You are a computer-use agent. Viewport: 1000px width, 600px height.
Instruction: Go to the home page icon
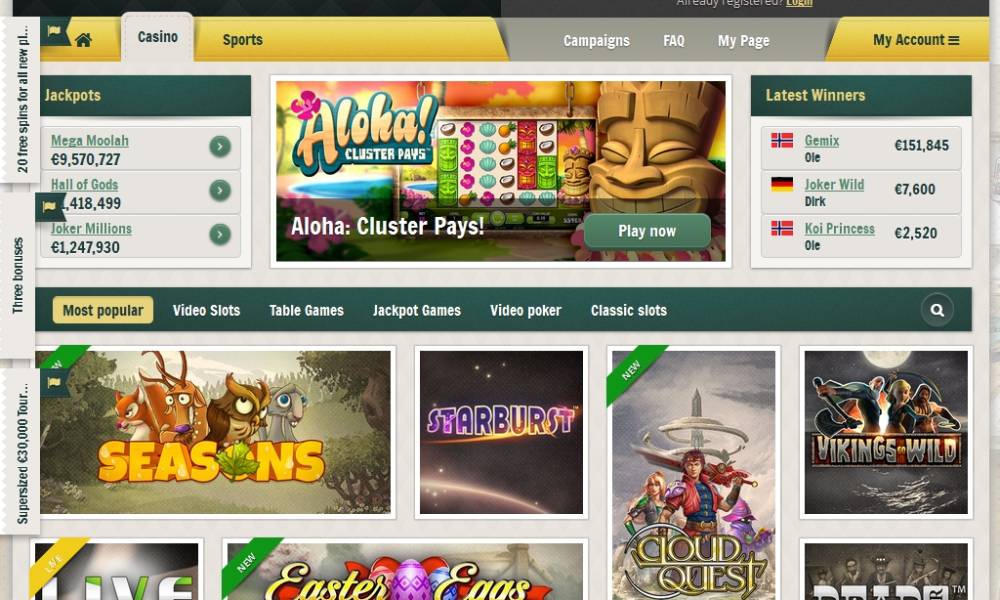84,40
